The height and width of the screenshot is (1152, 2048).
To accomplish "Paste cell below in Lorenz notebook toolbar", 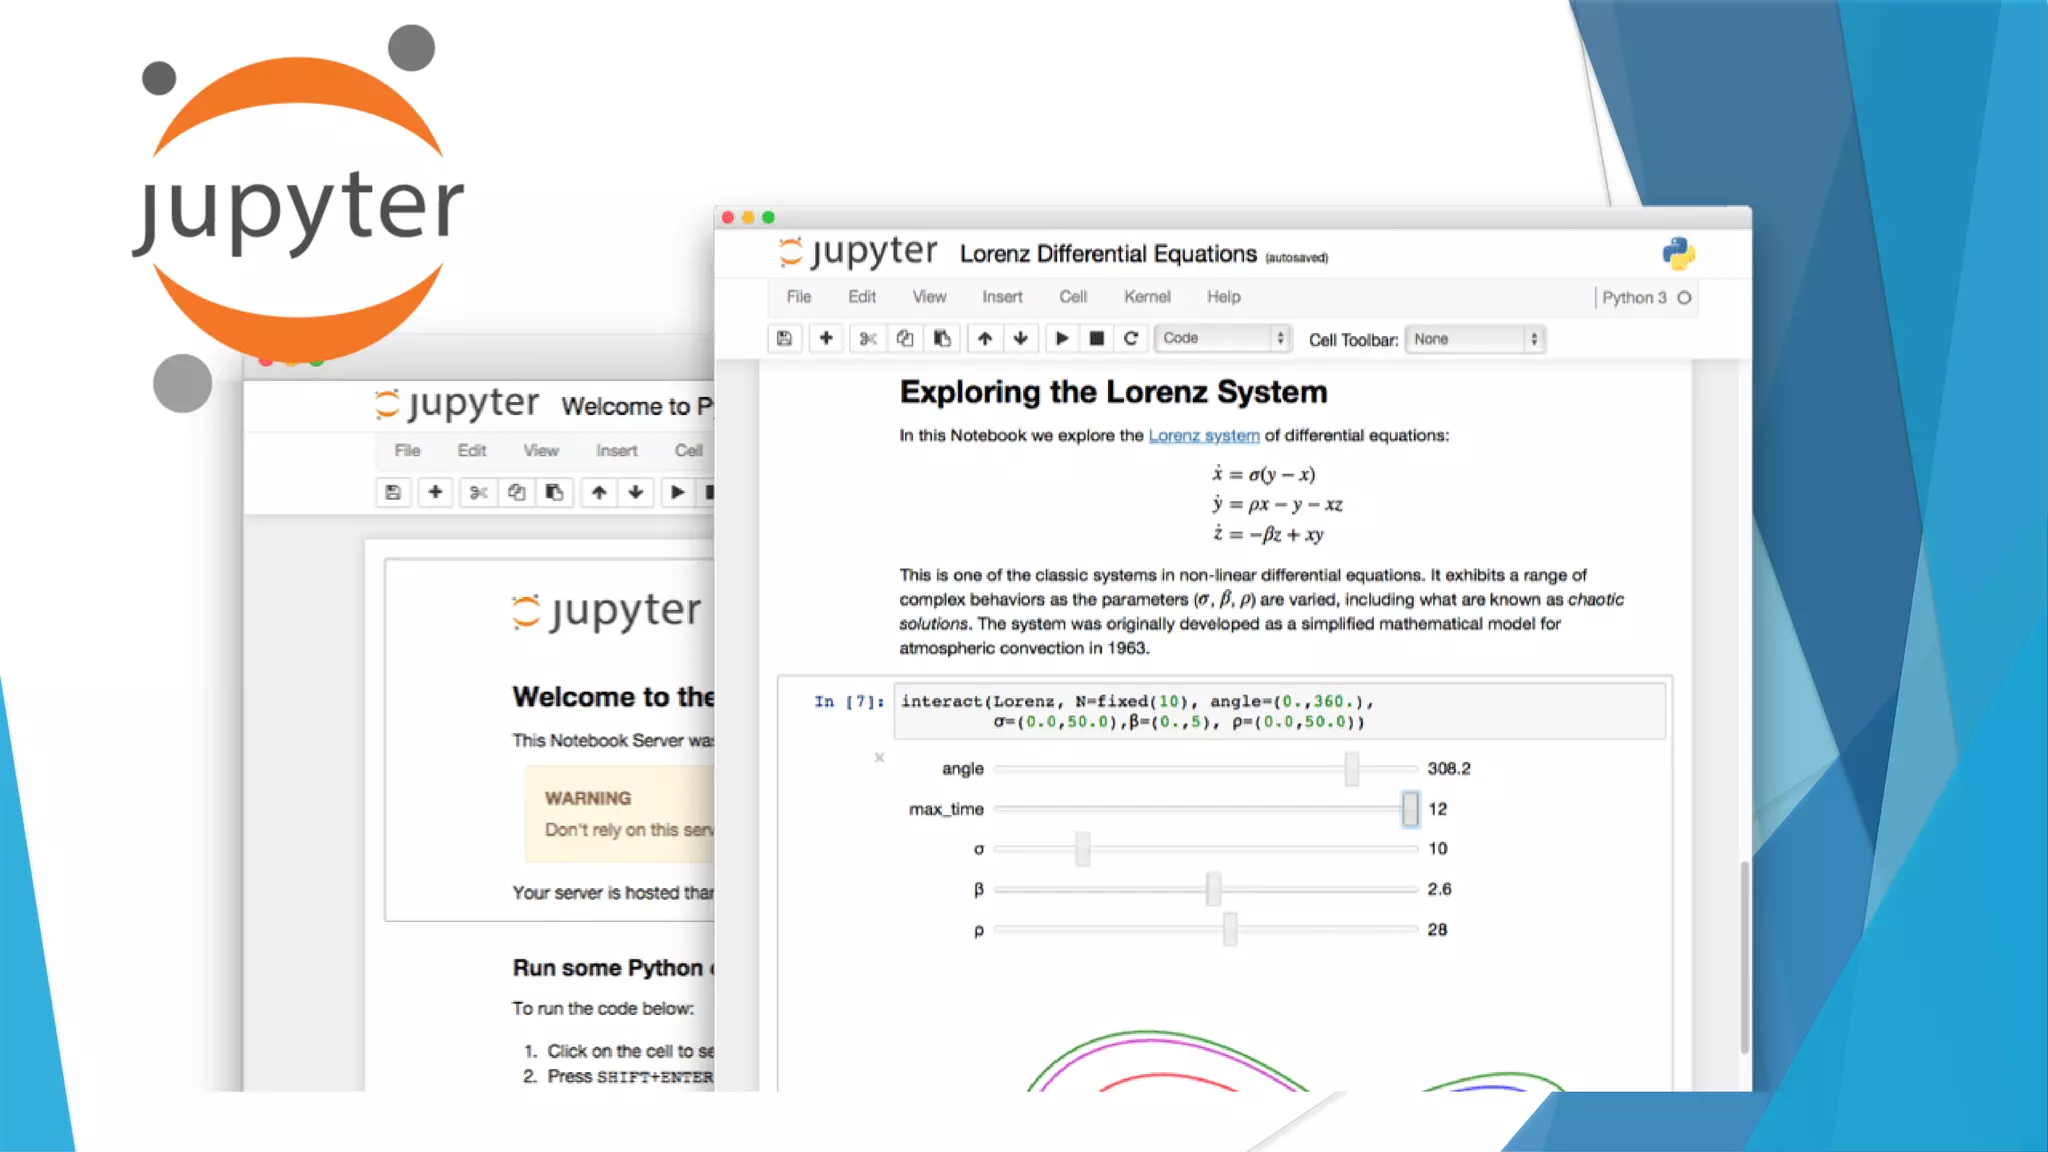I will [x=942, y=338].
